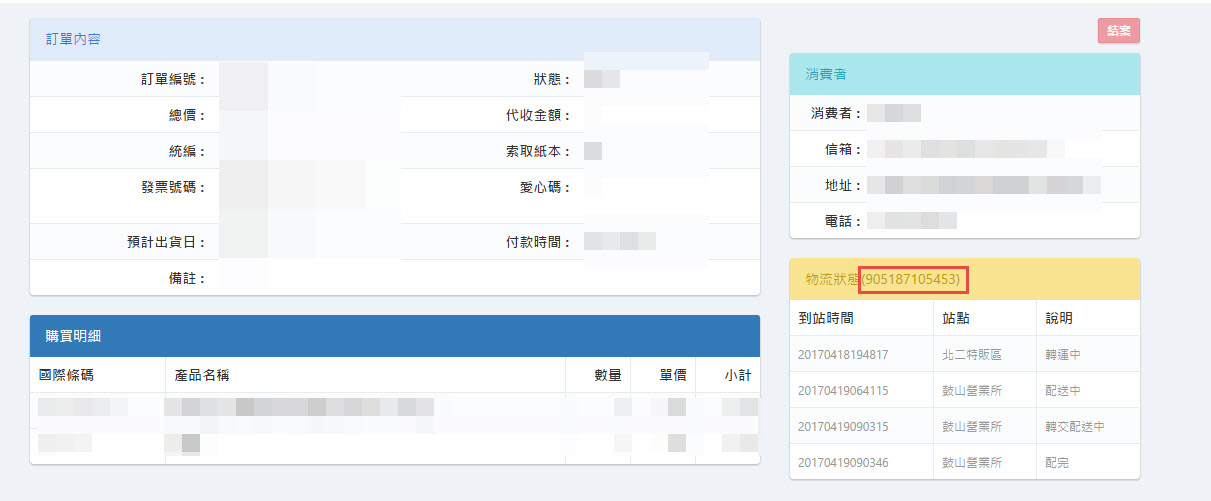
Task: Click the 付款時間 label
Action: 538,242
